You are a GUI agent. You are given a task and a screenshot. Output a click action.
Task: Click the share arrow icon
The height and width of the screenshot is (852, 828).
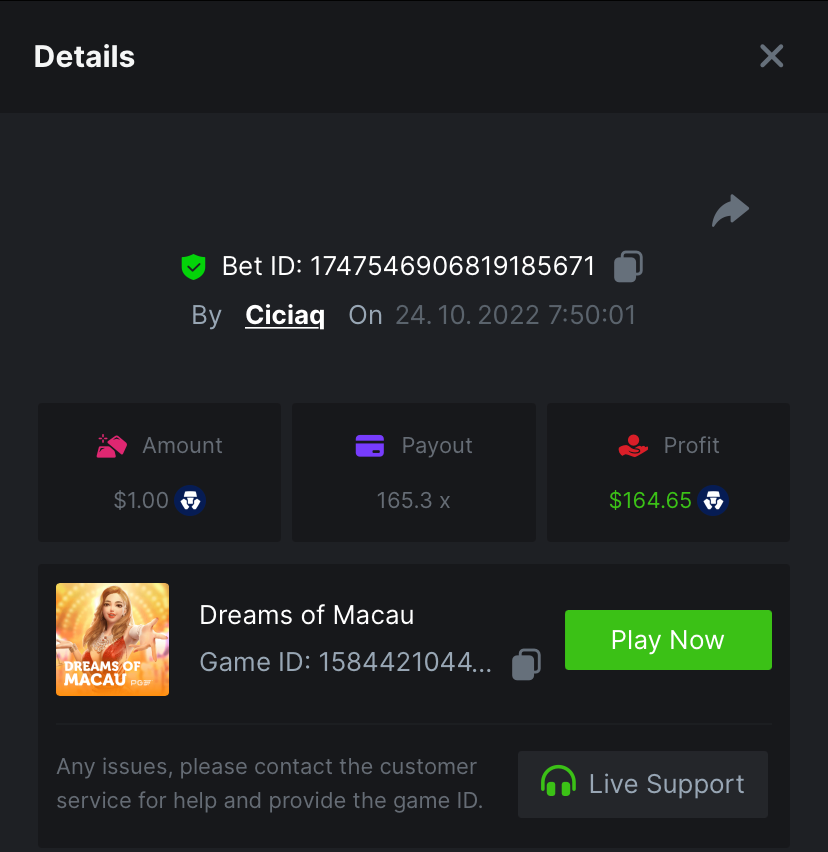730,210
